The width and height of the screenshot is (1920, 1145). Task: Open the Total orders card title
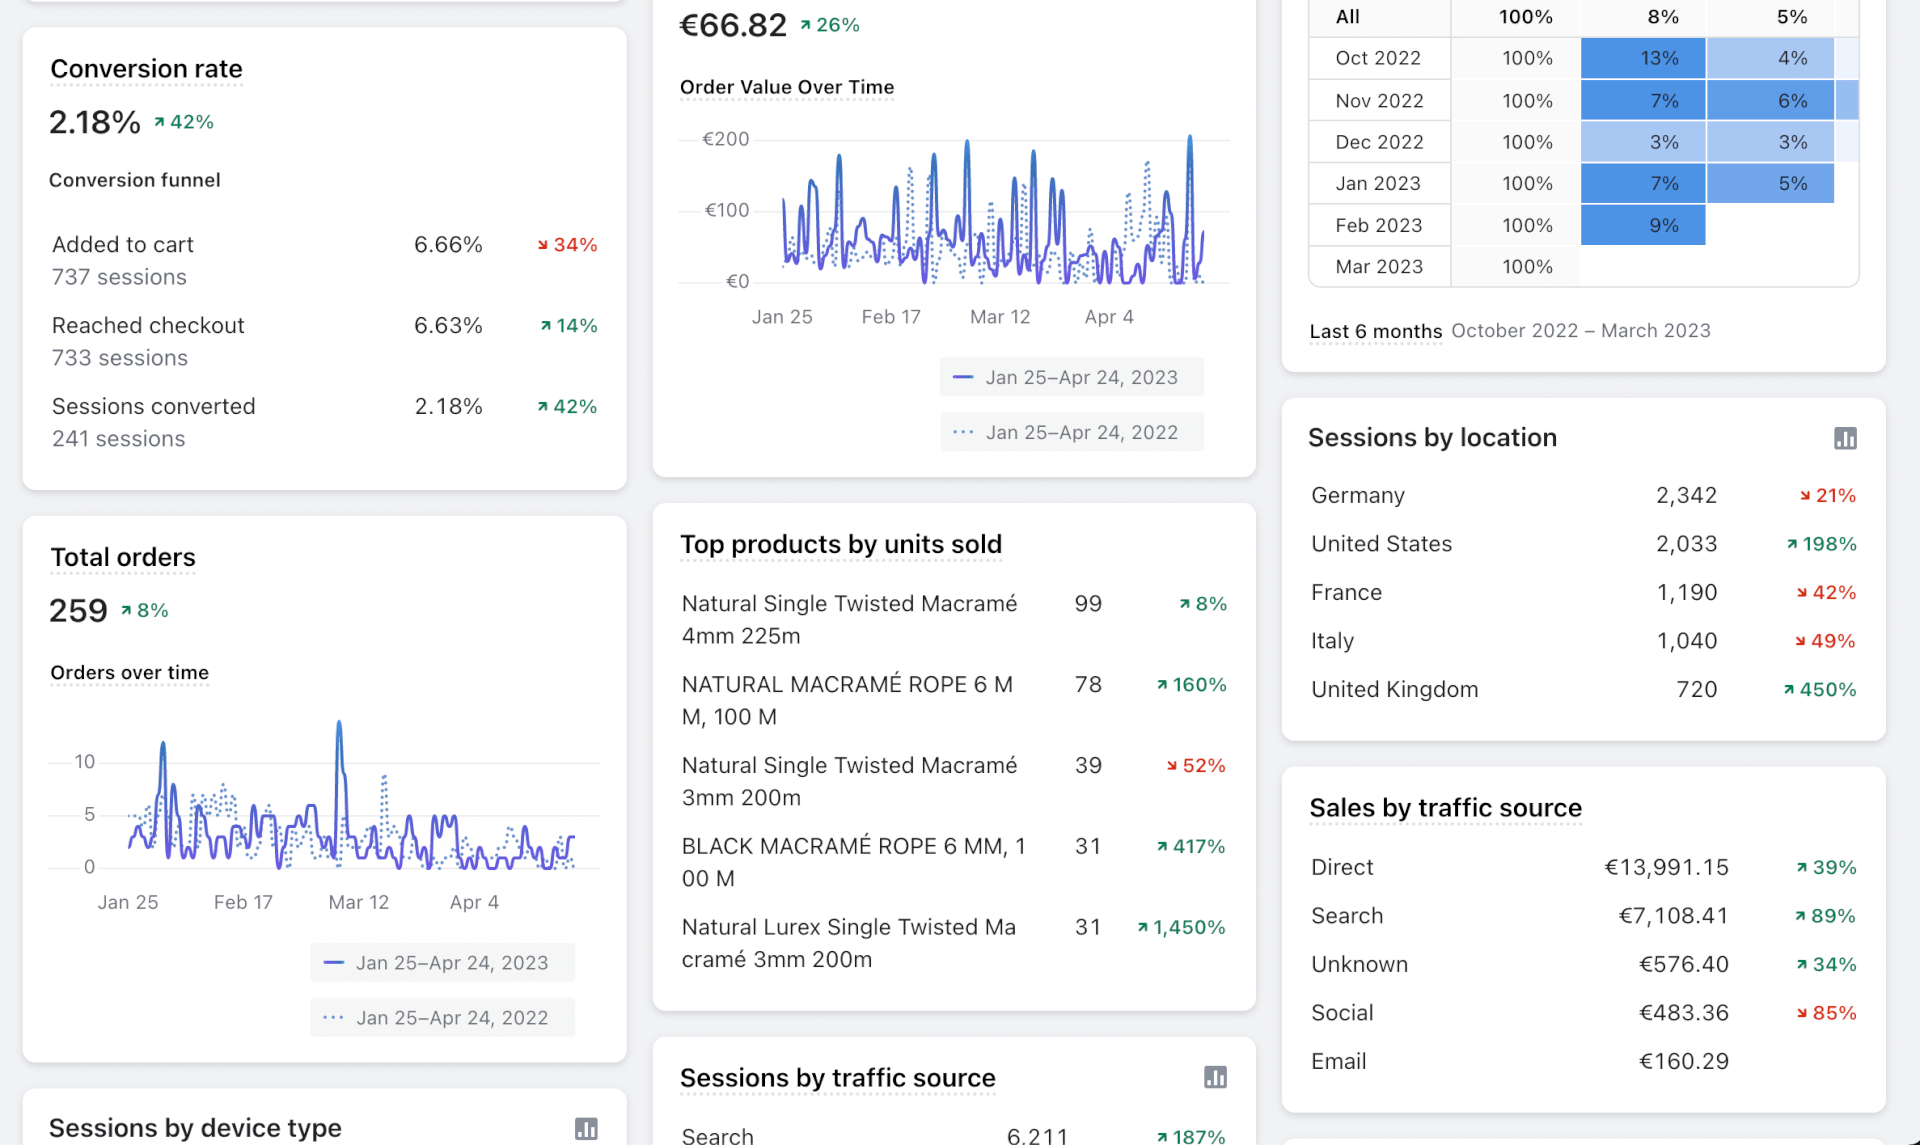pyautogui.click(x=123, y=557)
